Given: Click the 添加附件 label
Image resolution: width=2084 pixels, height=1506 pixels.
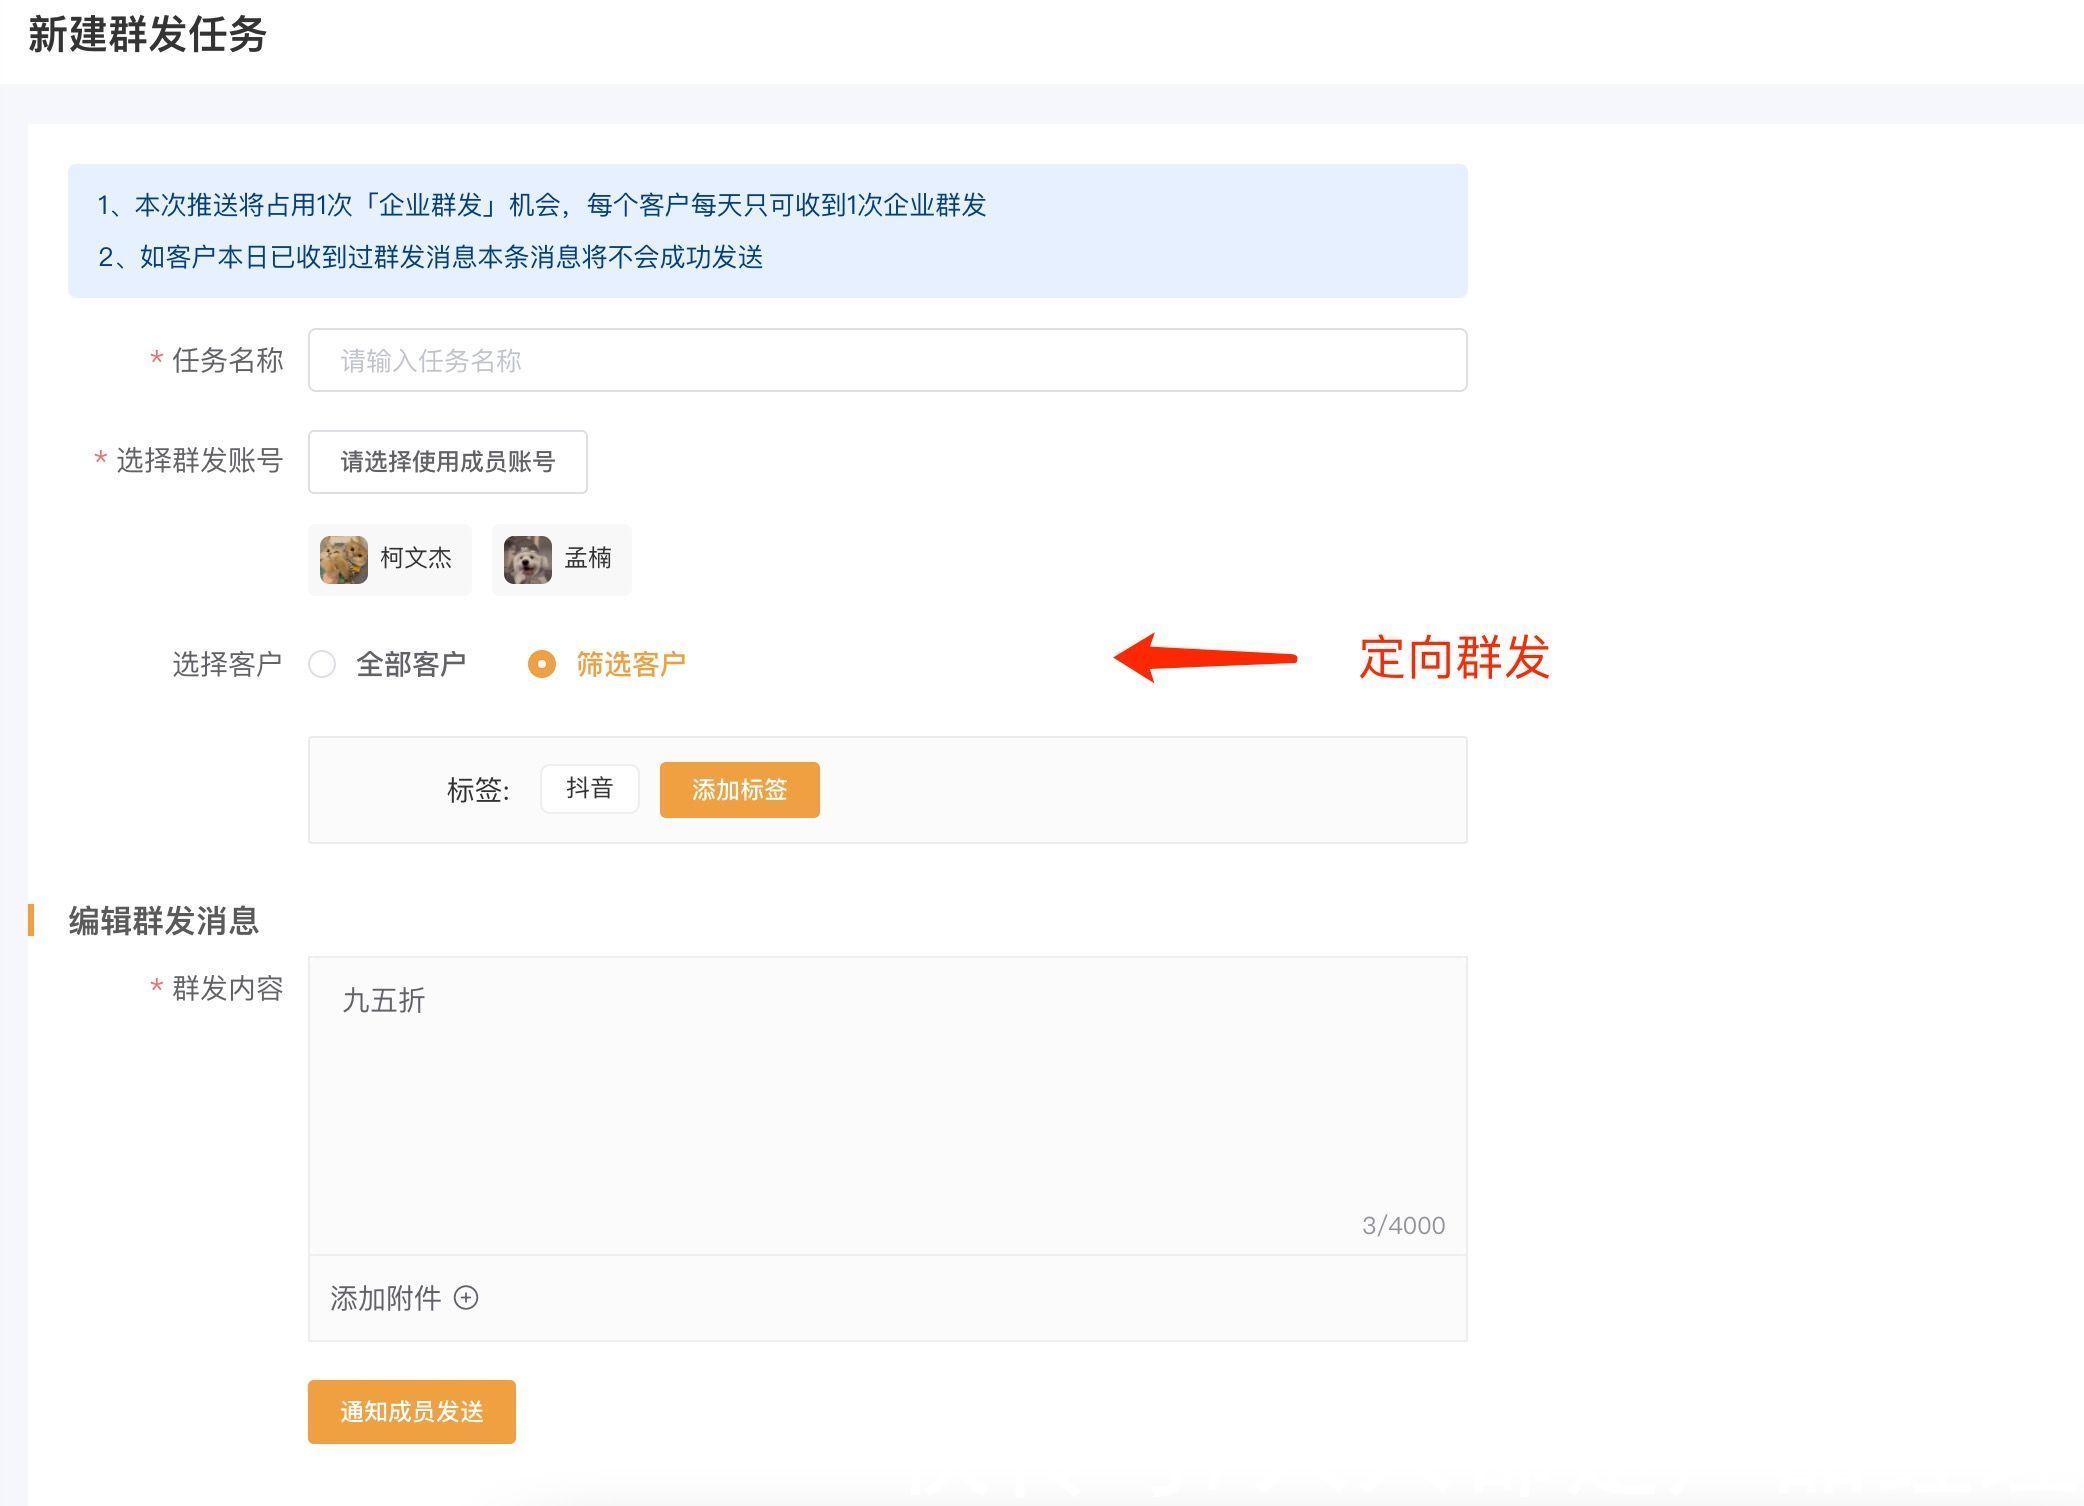Looking at the screenshot, I should (386, 1298).
